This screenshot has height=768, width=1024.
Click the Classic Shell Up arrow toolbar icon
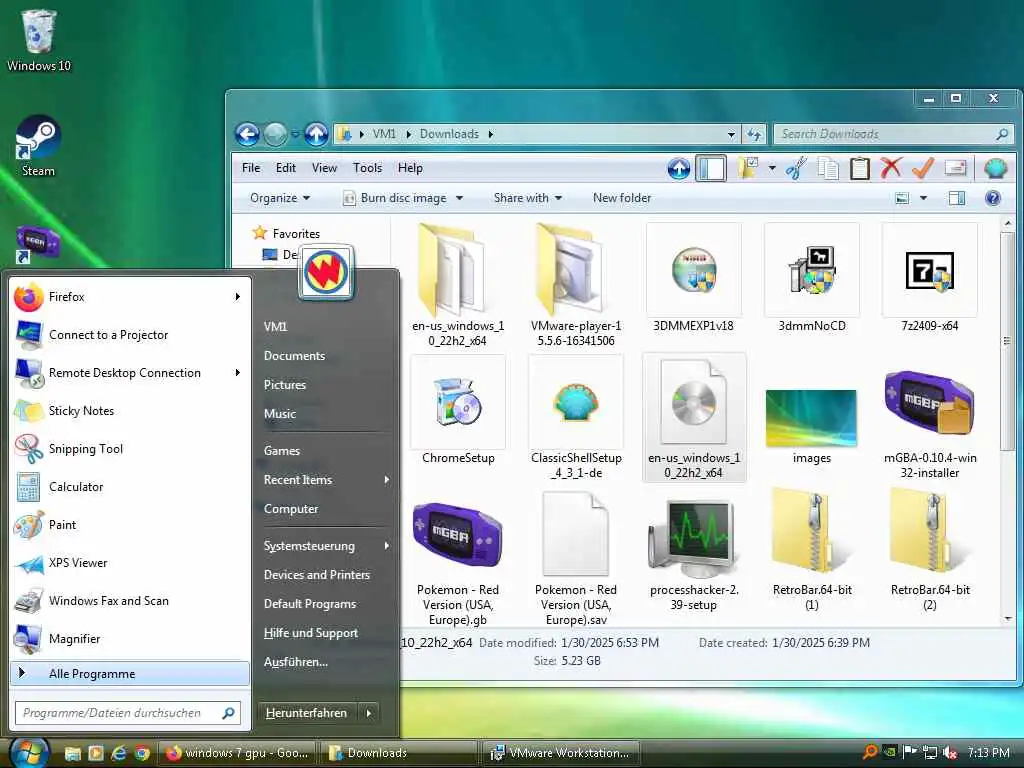pos(679,168)
